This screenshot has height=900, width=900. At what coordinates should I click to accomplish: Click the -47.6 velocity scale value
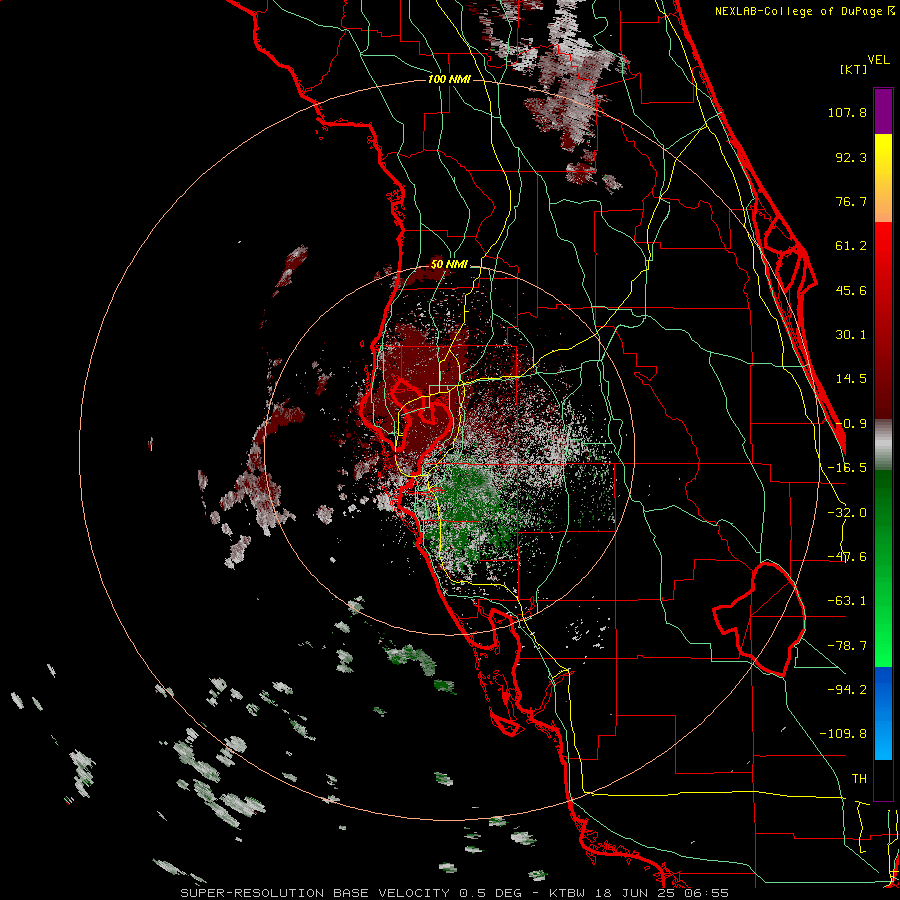[847, 557]
